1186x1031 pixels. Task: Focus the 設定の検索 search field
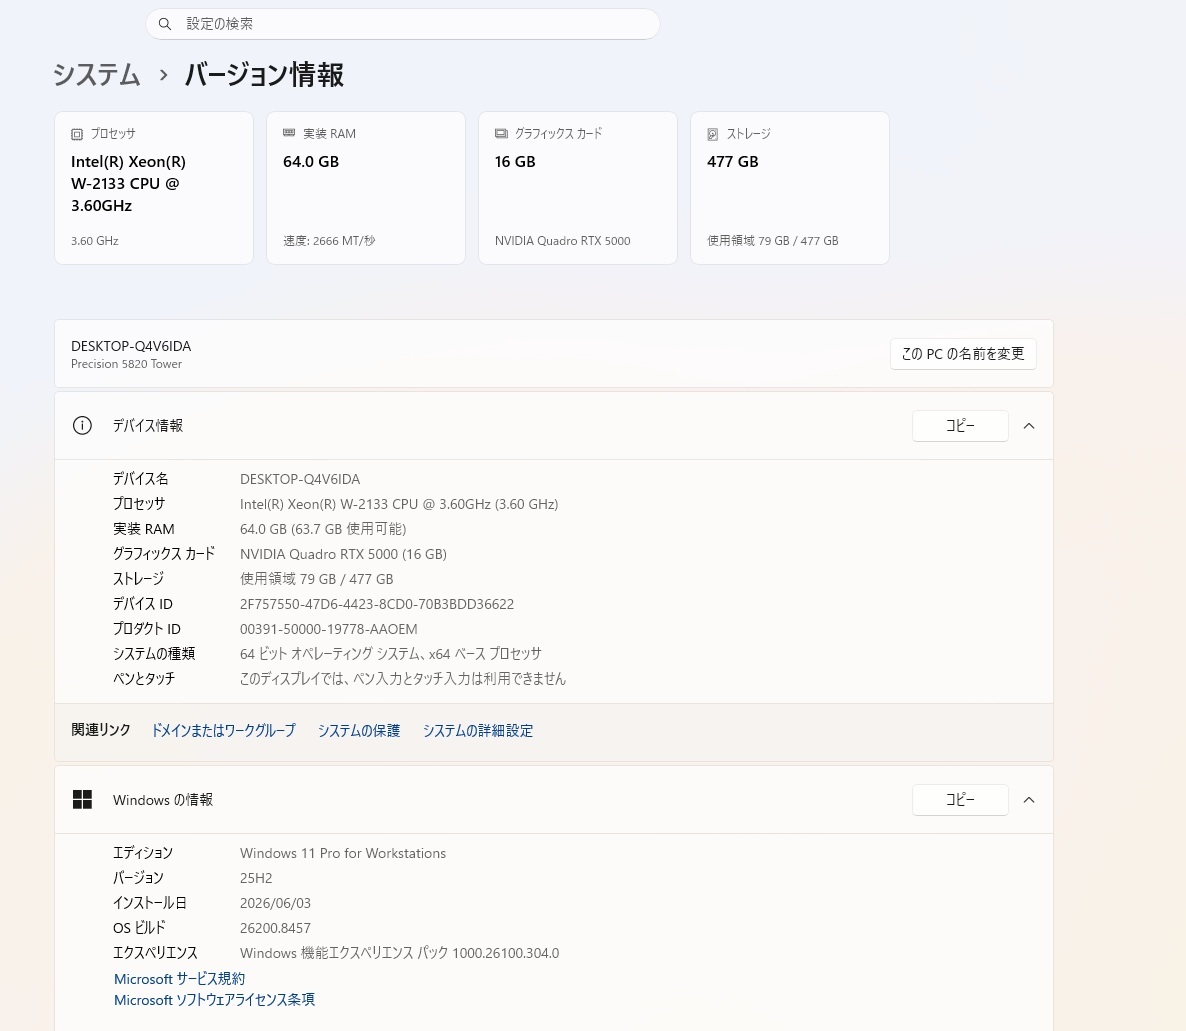click(402, 24)
